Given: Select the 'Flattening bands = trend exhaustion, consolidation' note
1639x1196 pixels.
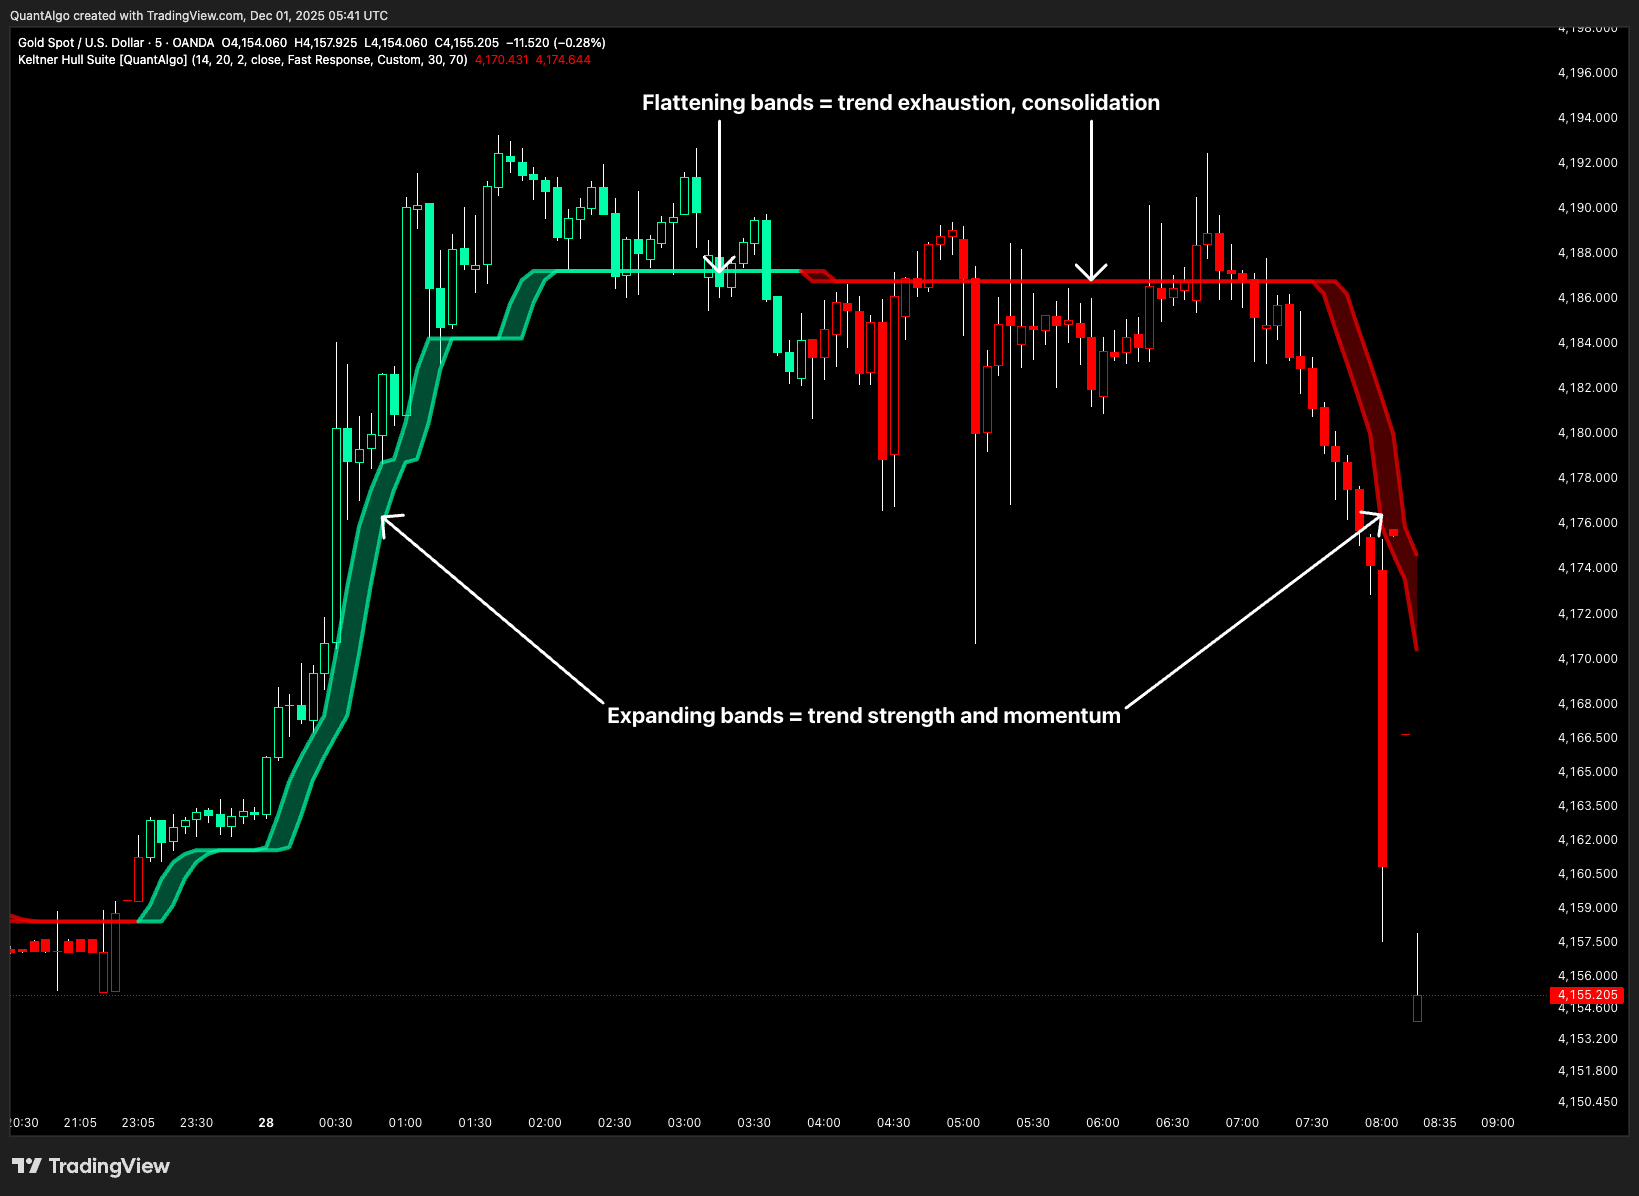Looking at the screenshot, I should pos(901,103).
